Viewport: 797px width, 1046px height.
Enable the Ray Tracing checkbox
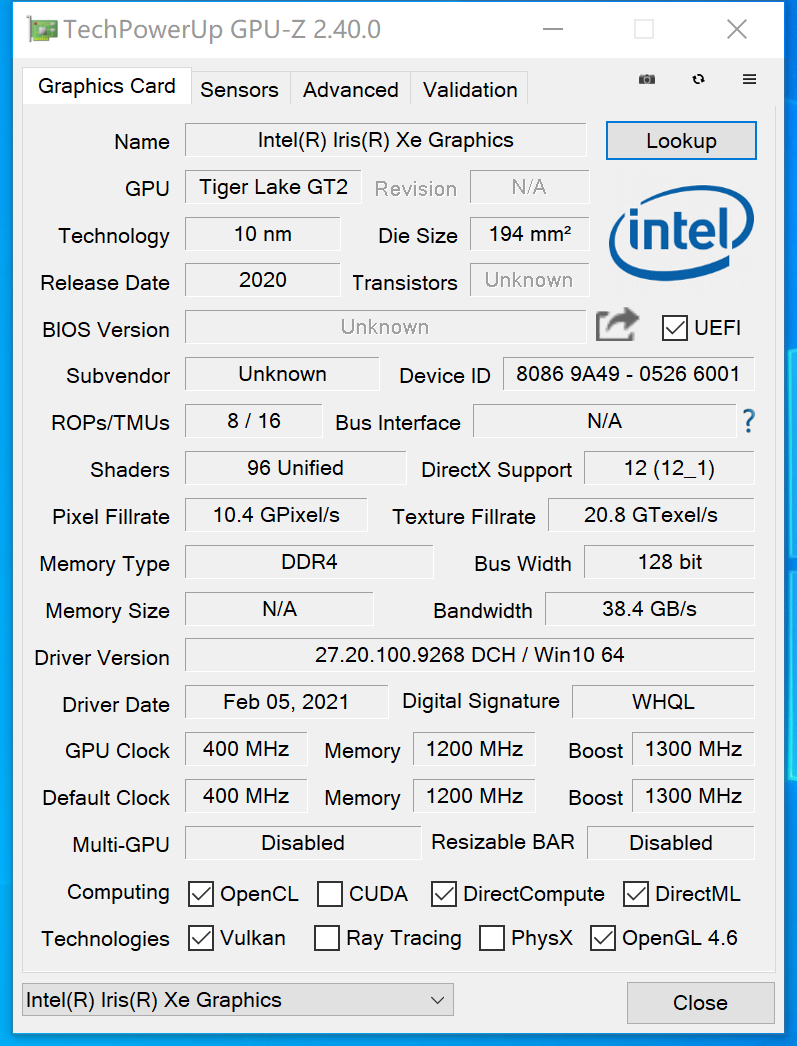pyautogui.click(x=327, y=938)
